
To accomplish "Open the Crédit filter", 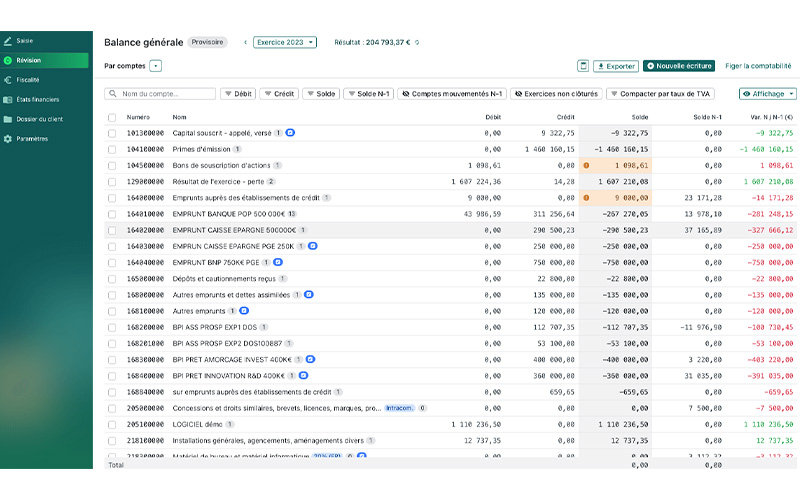I will 279,94.
